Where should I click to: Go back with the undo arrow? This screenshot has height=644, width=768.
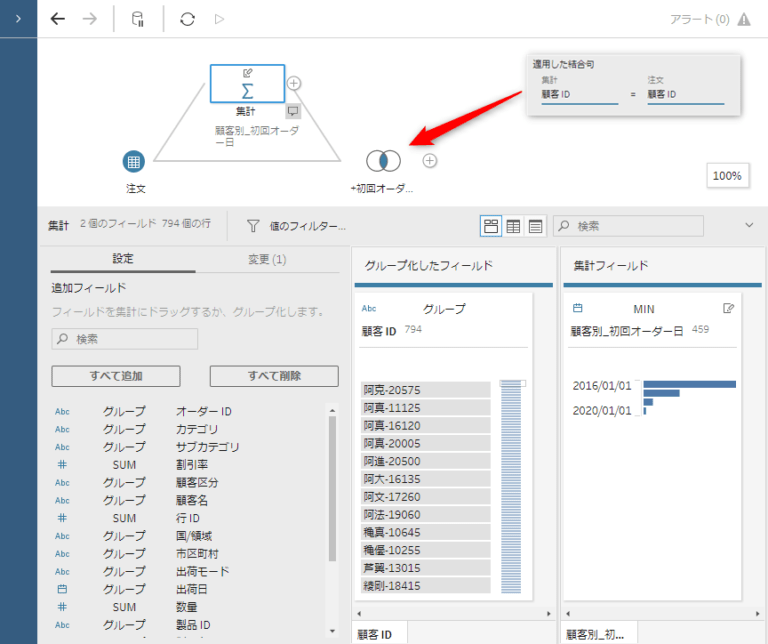(58, 19)
